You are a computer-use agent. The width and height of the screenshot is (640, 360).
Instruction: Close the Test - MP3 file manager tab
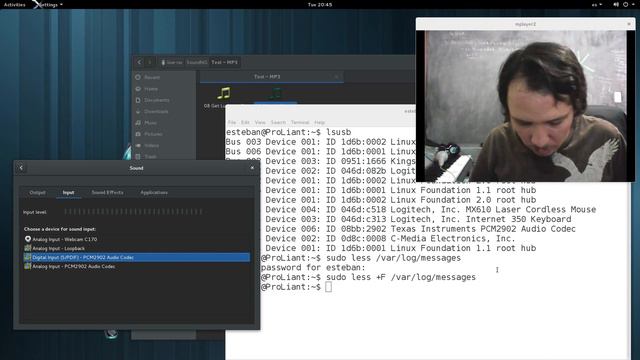pyautogui.click(x=336, y=77)
